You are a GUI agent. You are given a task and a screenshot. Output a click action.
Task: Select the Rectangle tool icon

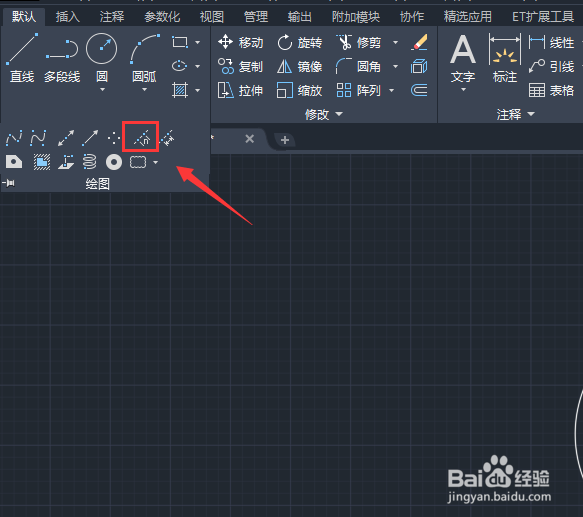coord(180,42)
